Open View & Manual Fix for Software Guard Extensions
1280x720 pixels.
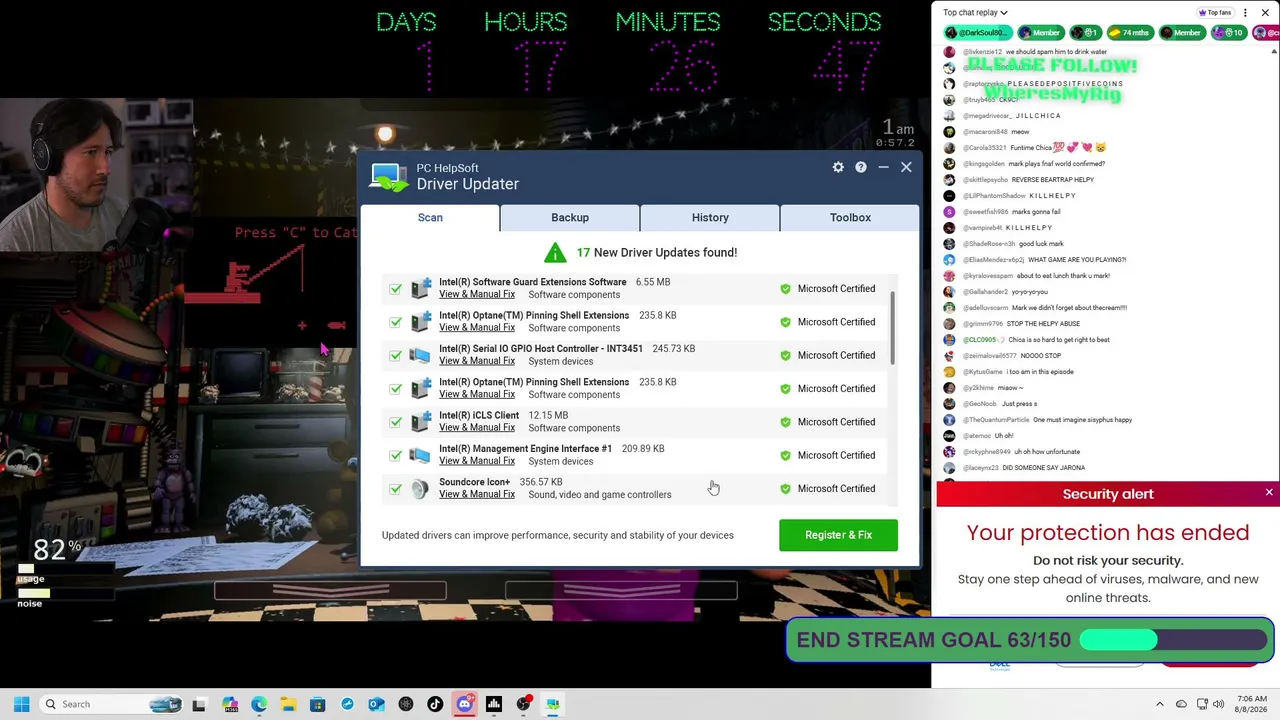pos(477,294)
